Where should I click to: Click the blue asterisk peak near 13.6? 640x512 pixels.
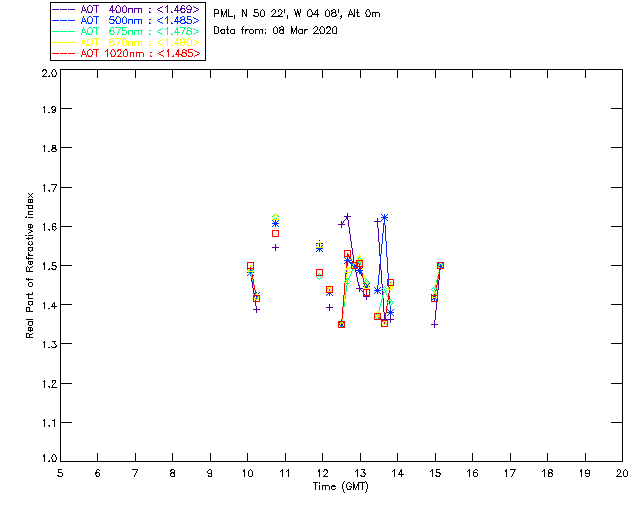[384, 217]
